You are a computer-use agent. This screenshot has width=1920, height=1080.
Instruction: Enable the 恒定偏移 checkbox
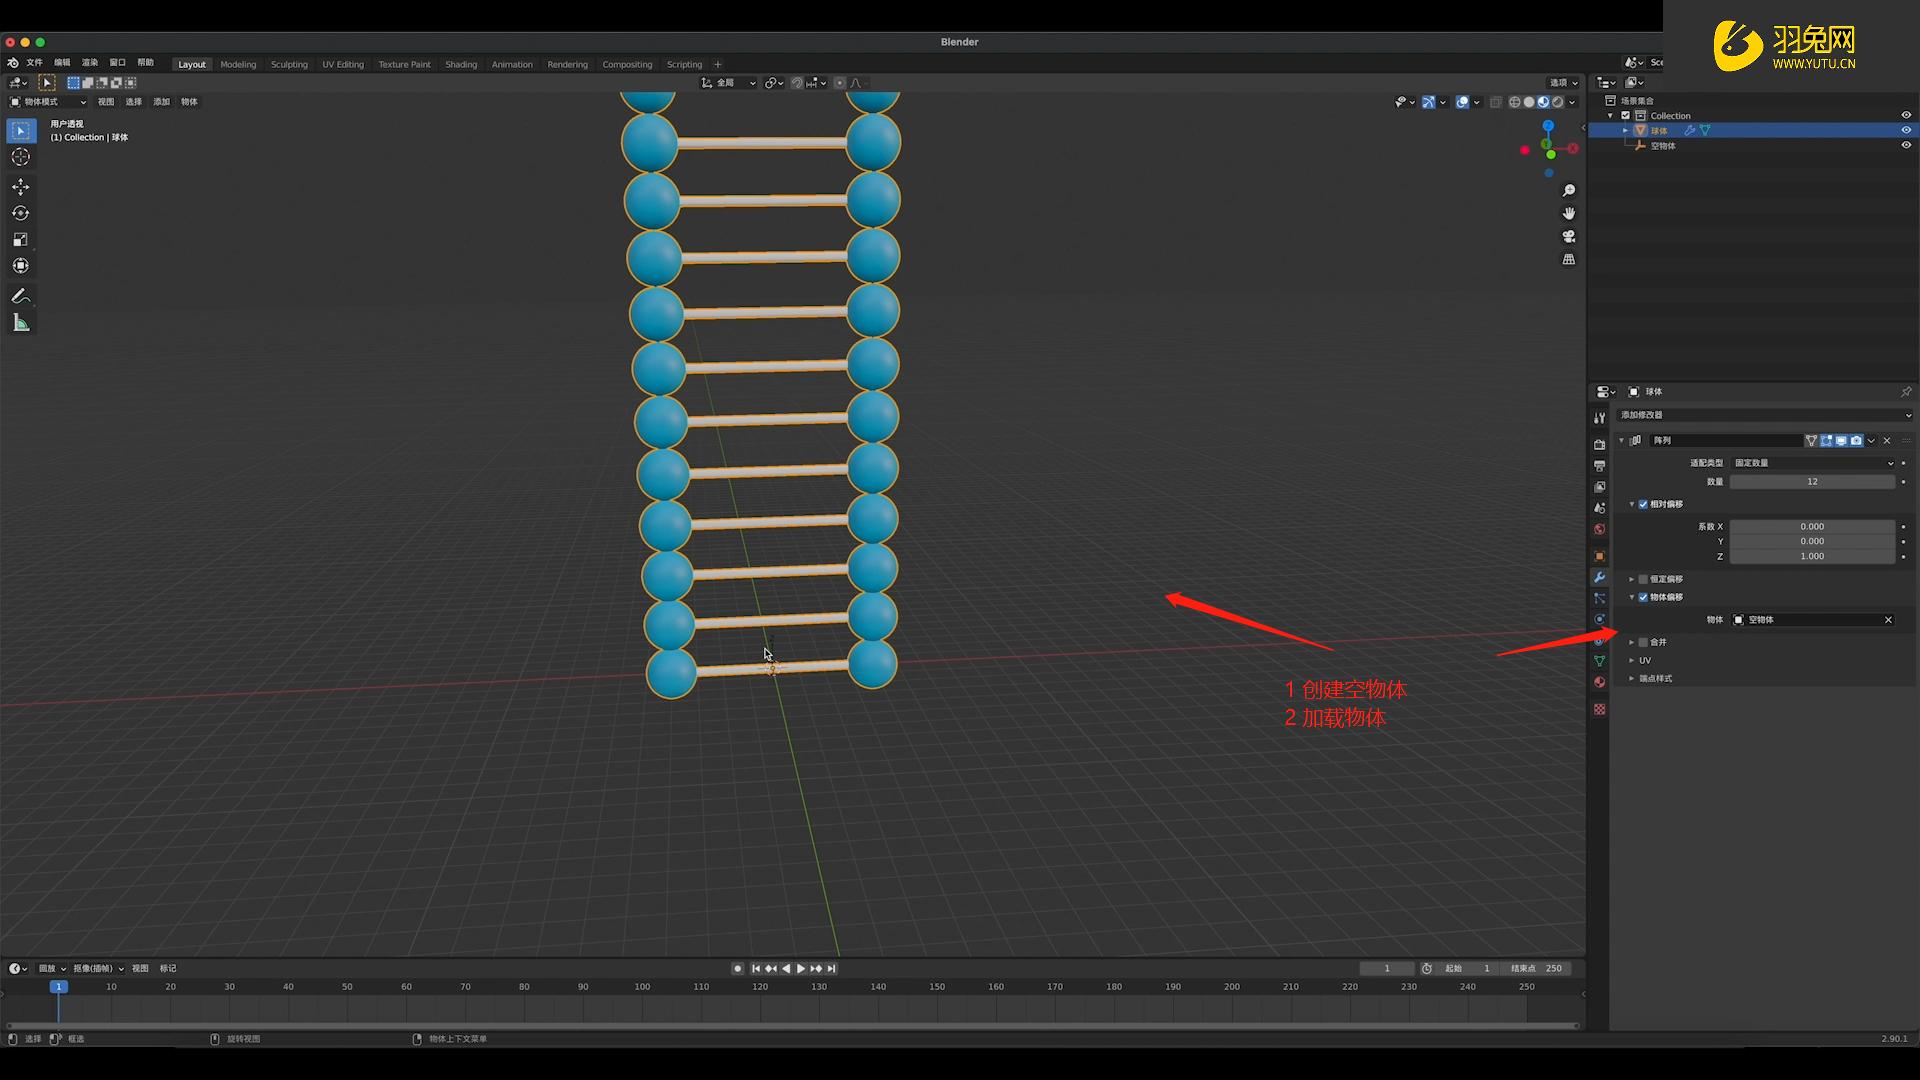point(1643,579)
